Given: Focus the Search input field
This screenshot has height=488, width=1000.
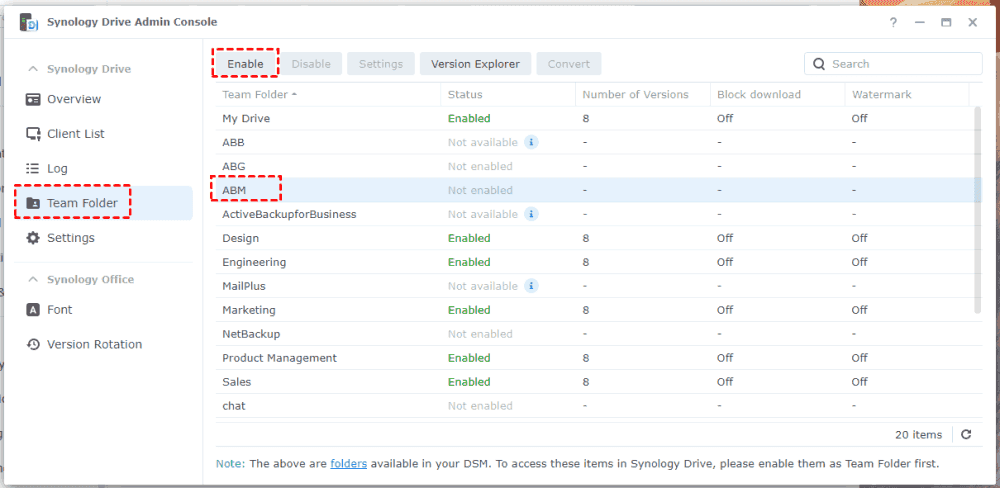Looking at the screenshot, I should 893,64.
